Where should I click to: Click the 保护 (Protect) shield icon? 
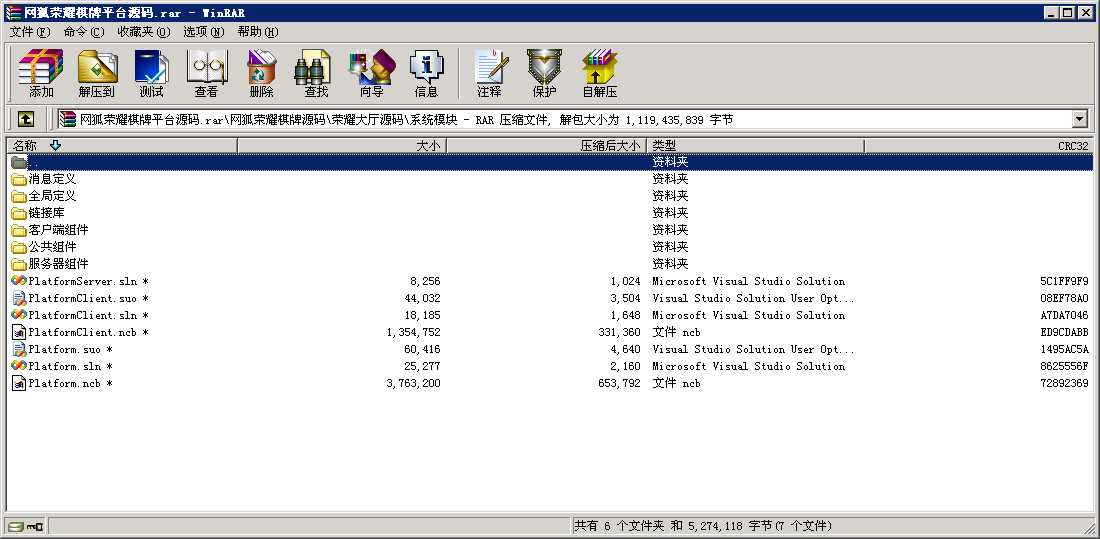point(544,73)
